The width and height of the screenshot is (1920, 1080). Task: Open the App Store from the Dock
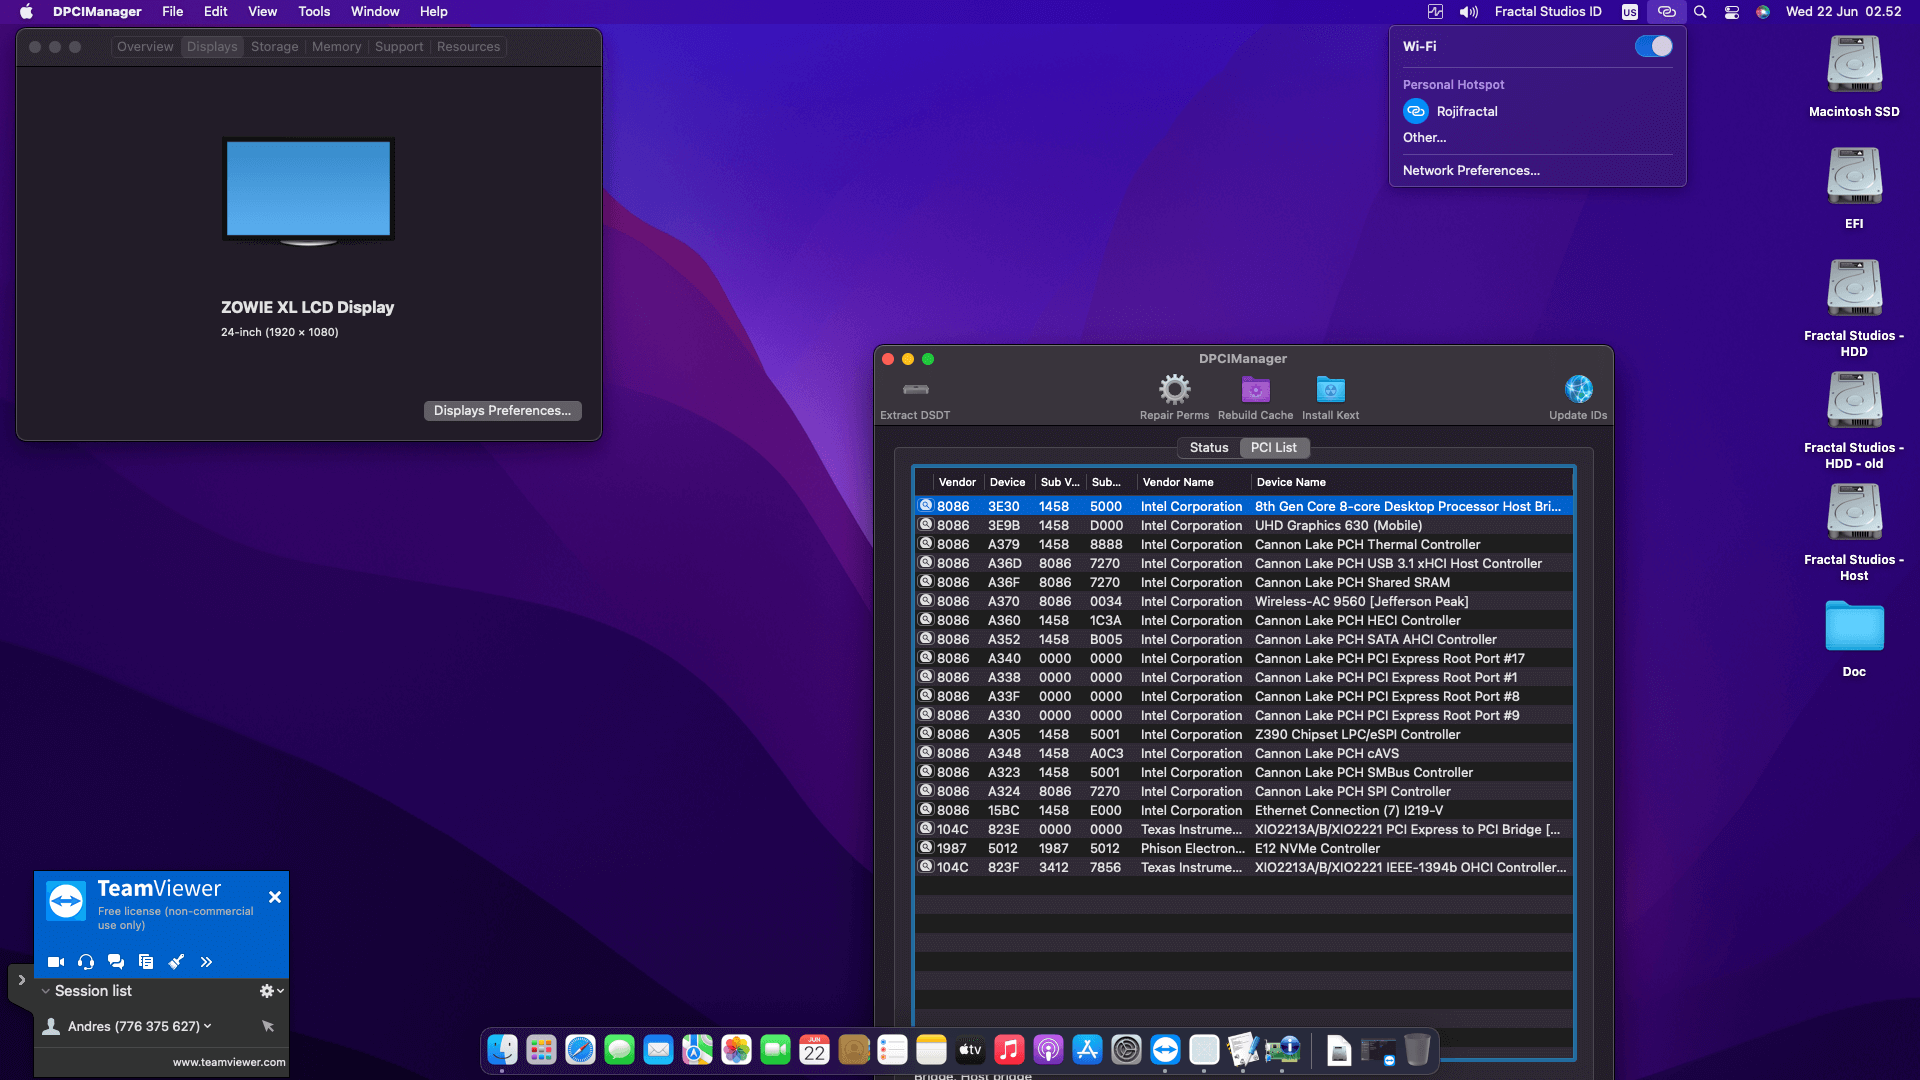pyautogui.click(x=1087, y=1050)
